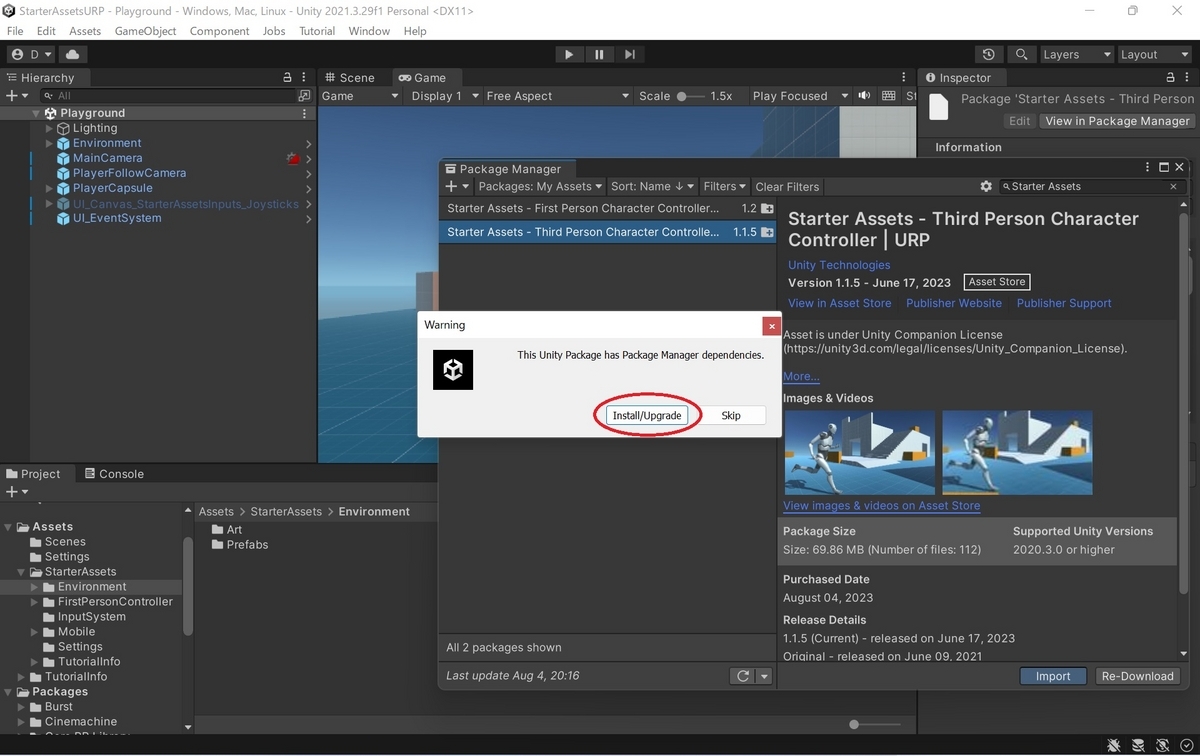This screenshot has height=756, width=1200.
Task: Click the Step frame button
Action: pos(629,54)
